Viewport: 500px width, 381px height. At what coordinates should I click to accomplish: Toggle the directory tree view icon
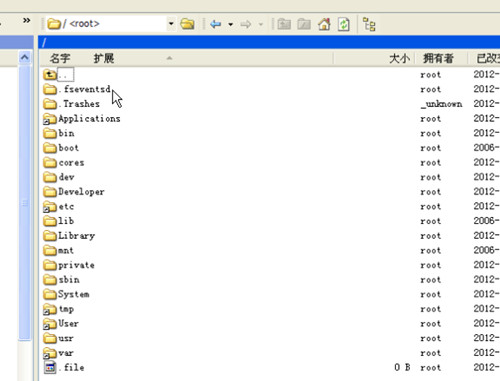(x=369, y=24)
